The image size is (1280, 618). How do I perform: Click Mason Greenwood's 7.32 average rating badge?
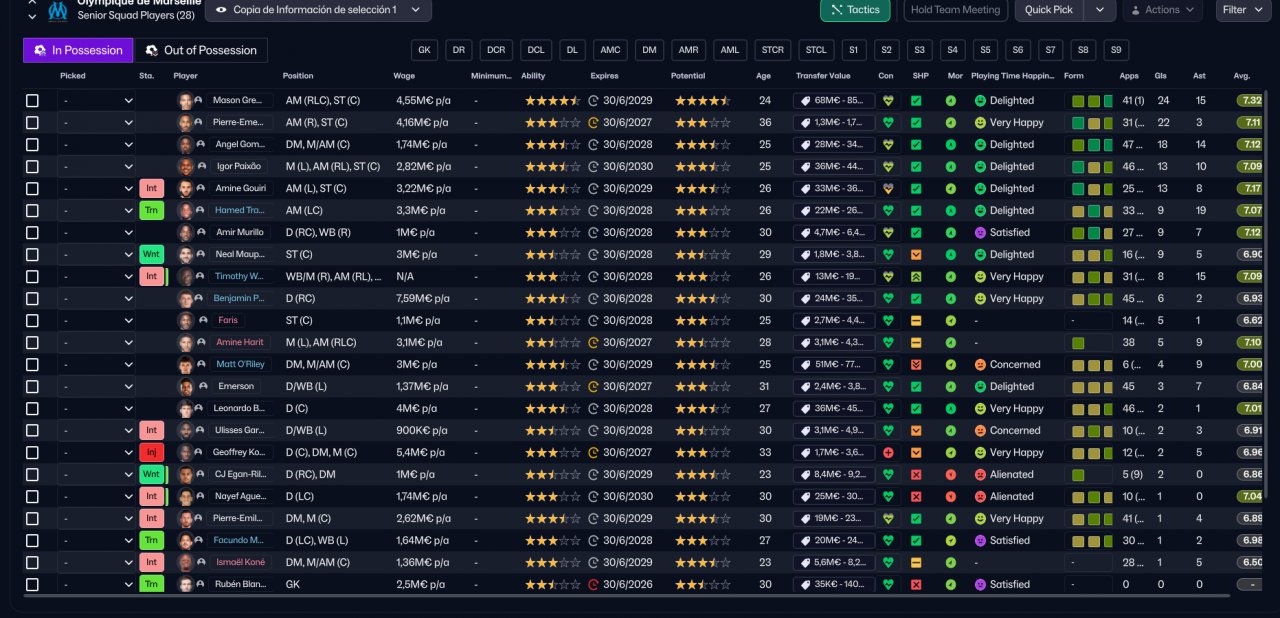tap(1249, 101)
